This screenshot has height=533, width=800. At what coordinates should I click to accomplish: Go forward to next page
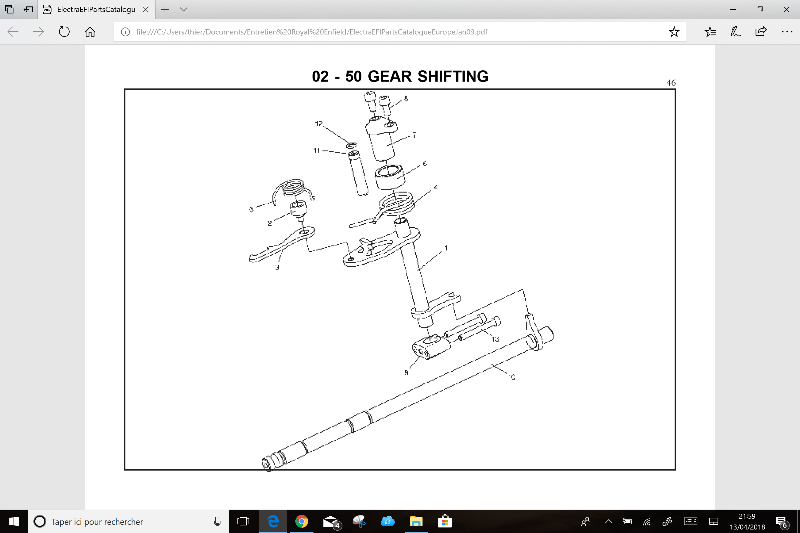tap(39, 32)
